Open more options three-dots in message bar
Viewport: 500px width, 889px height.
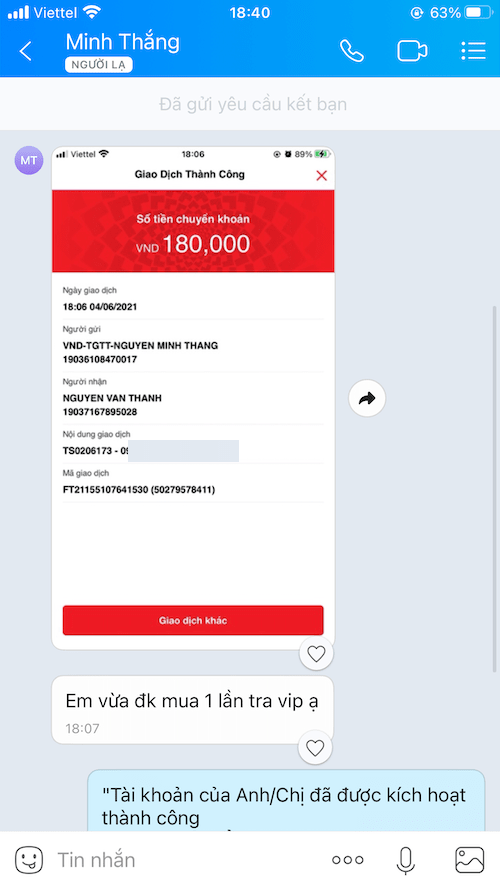[x=348, y=860]
